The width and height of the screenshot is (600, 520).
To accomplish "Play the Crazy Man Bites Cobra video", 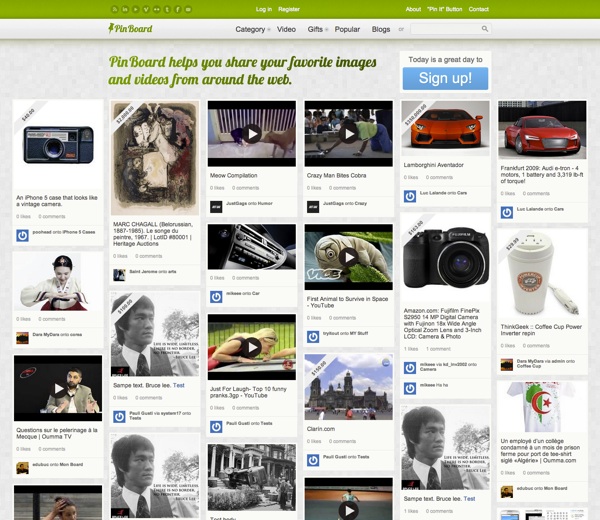I will (x=349, y=134).
